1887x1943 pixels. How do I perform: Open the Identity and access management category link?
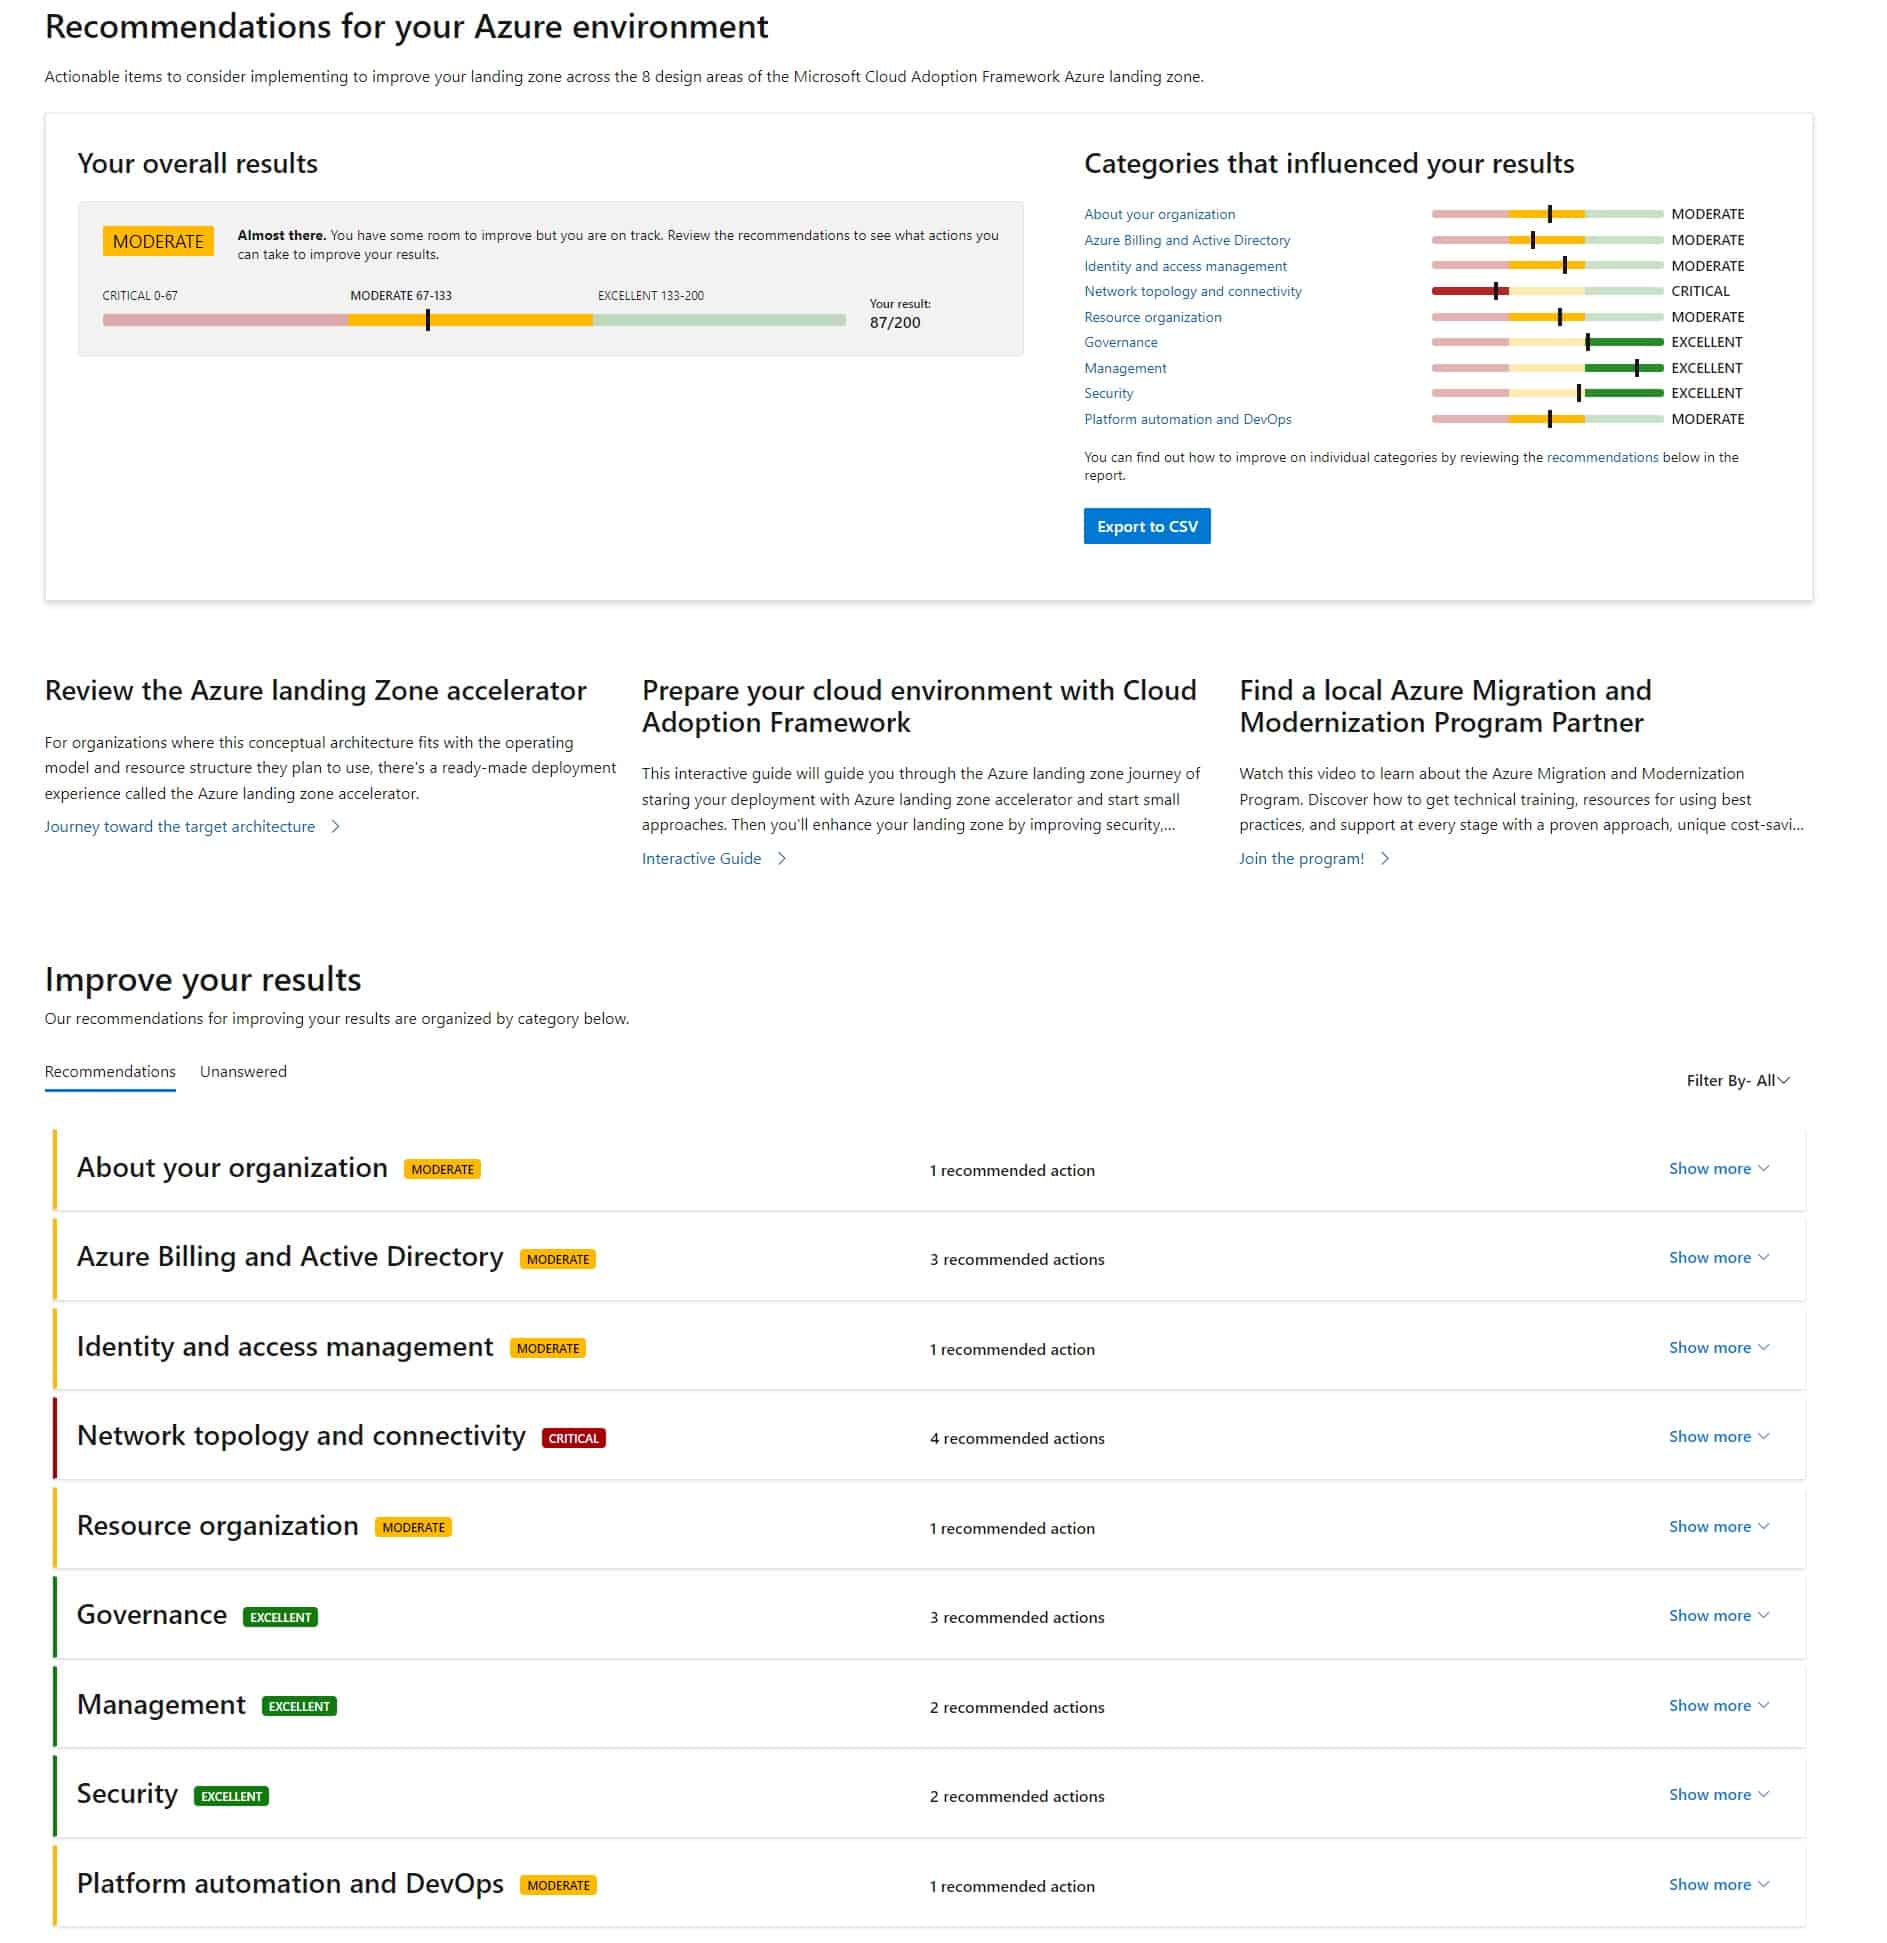(1185, 266)
